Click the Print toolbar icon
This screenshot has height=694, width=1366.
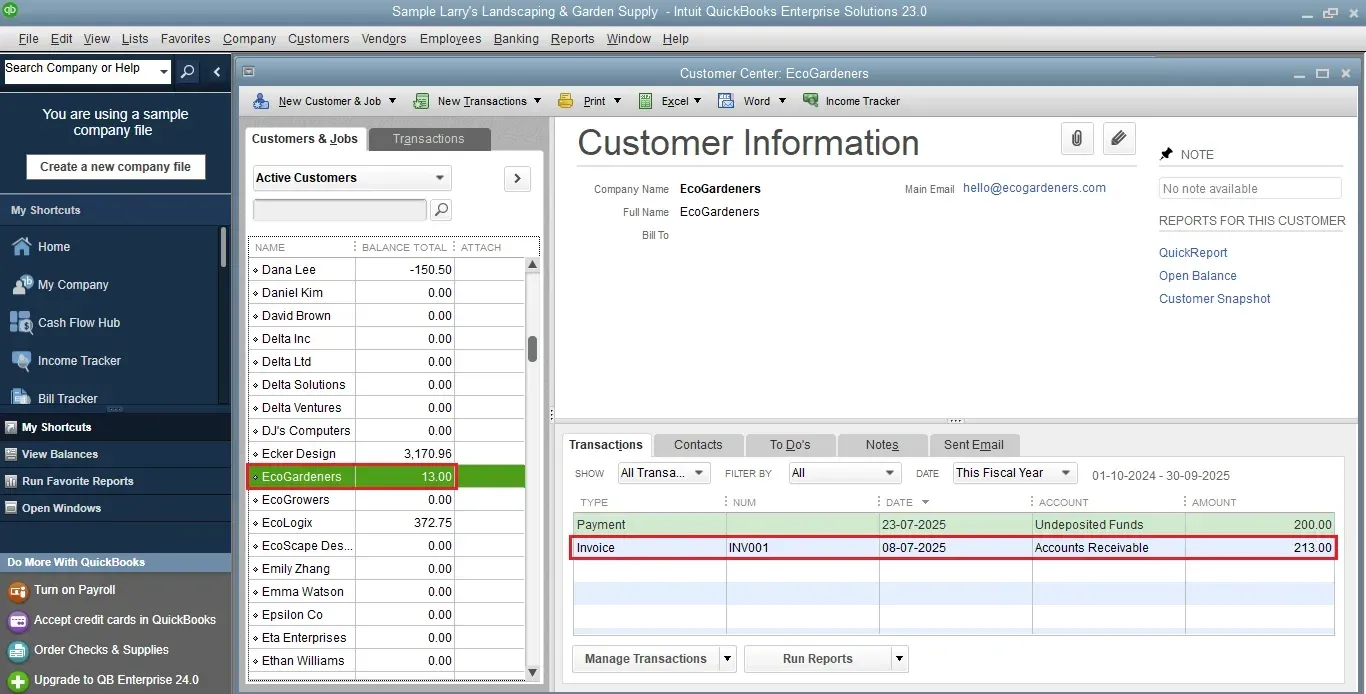coord(566,101)
